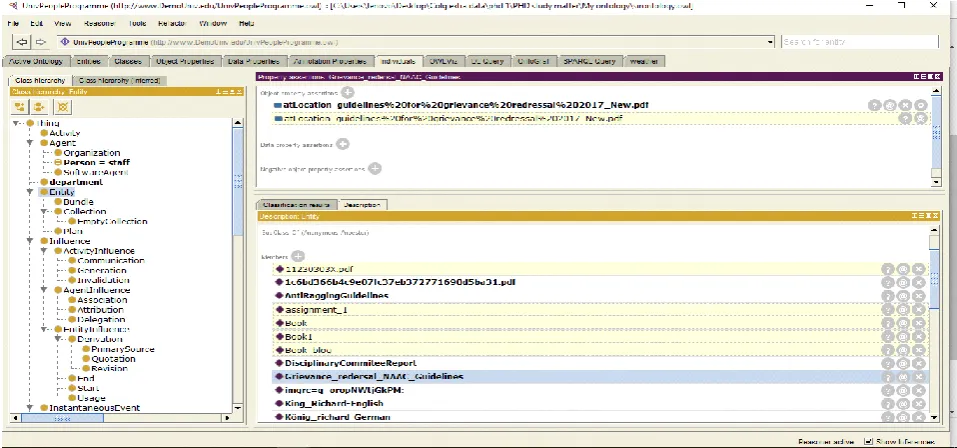
Task: Click the back navigation arrow
Action: tap(23, 42)
